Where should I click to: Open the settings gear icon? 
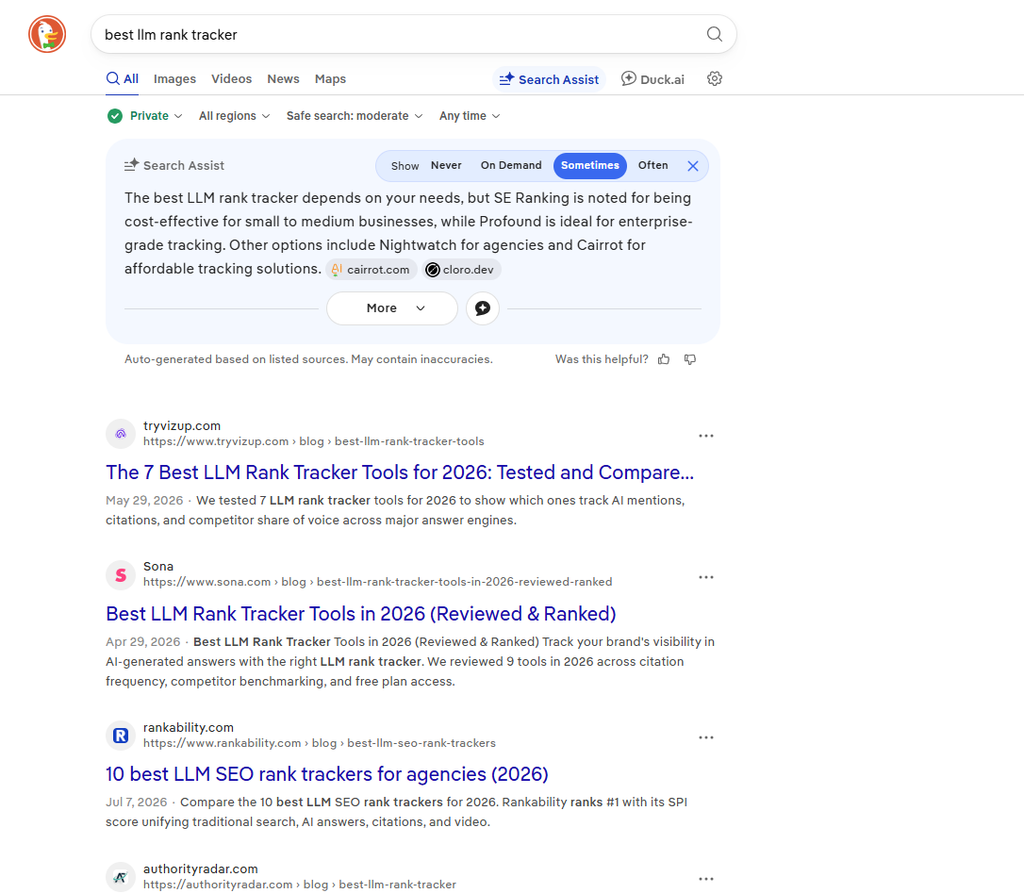[x=714, y=79]
